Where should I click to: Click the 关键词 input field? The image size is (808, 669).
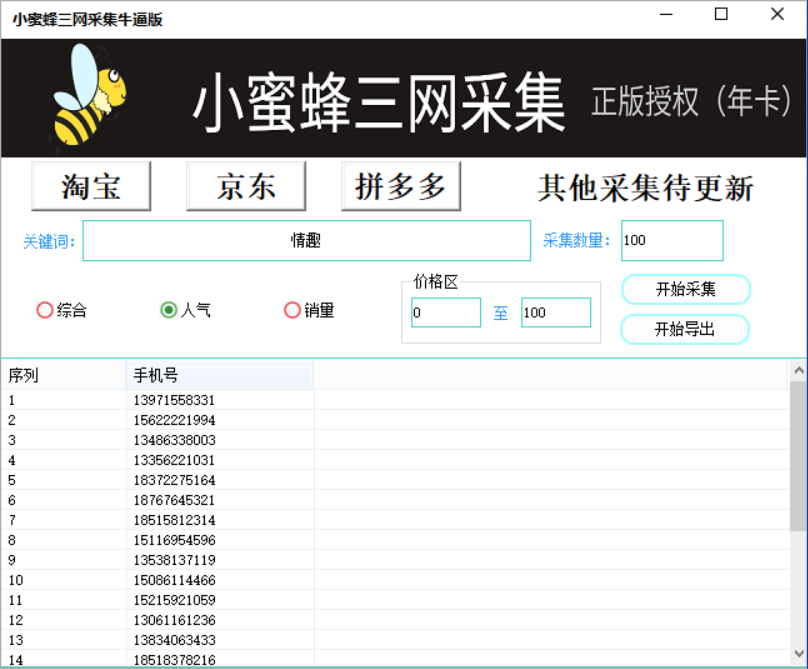click(306, 241)
